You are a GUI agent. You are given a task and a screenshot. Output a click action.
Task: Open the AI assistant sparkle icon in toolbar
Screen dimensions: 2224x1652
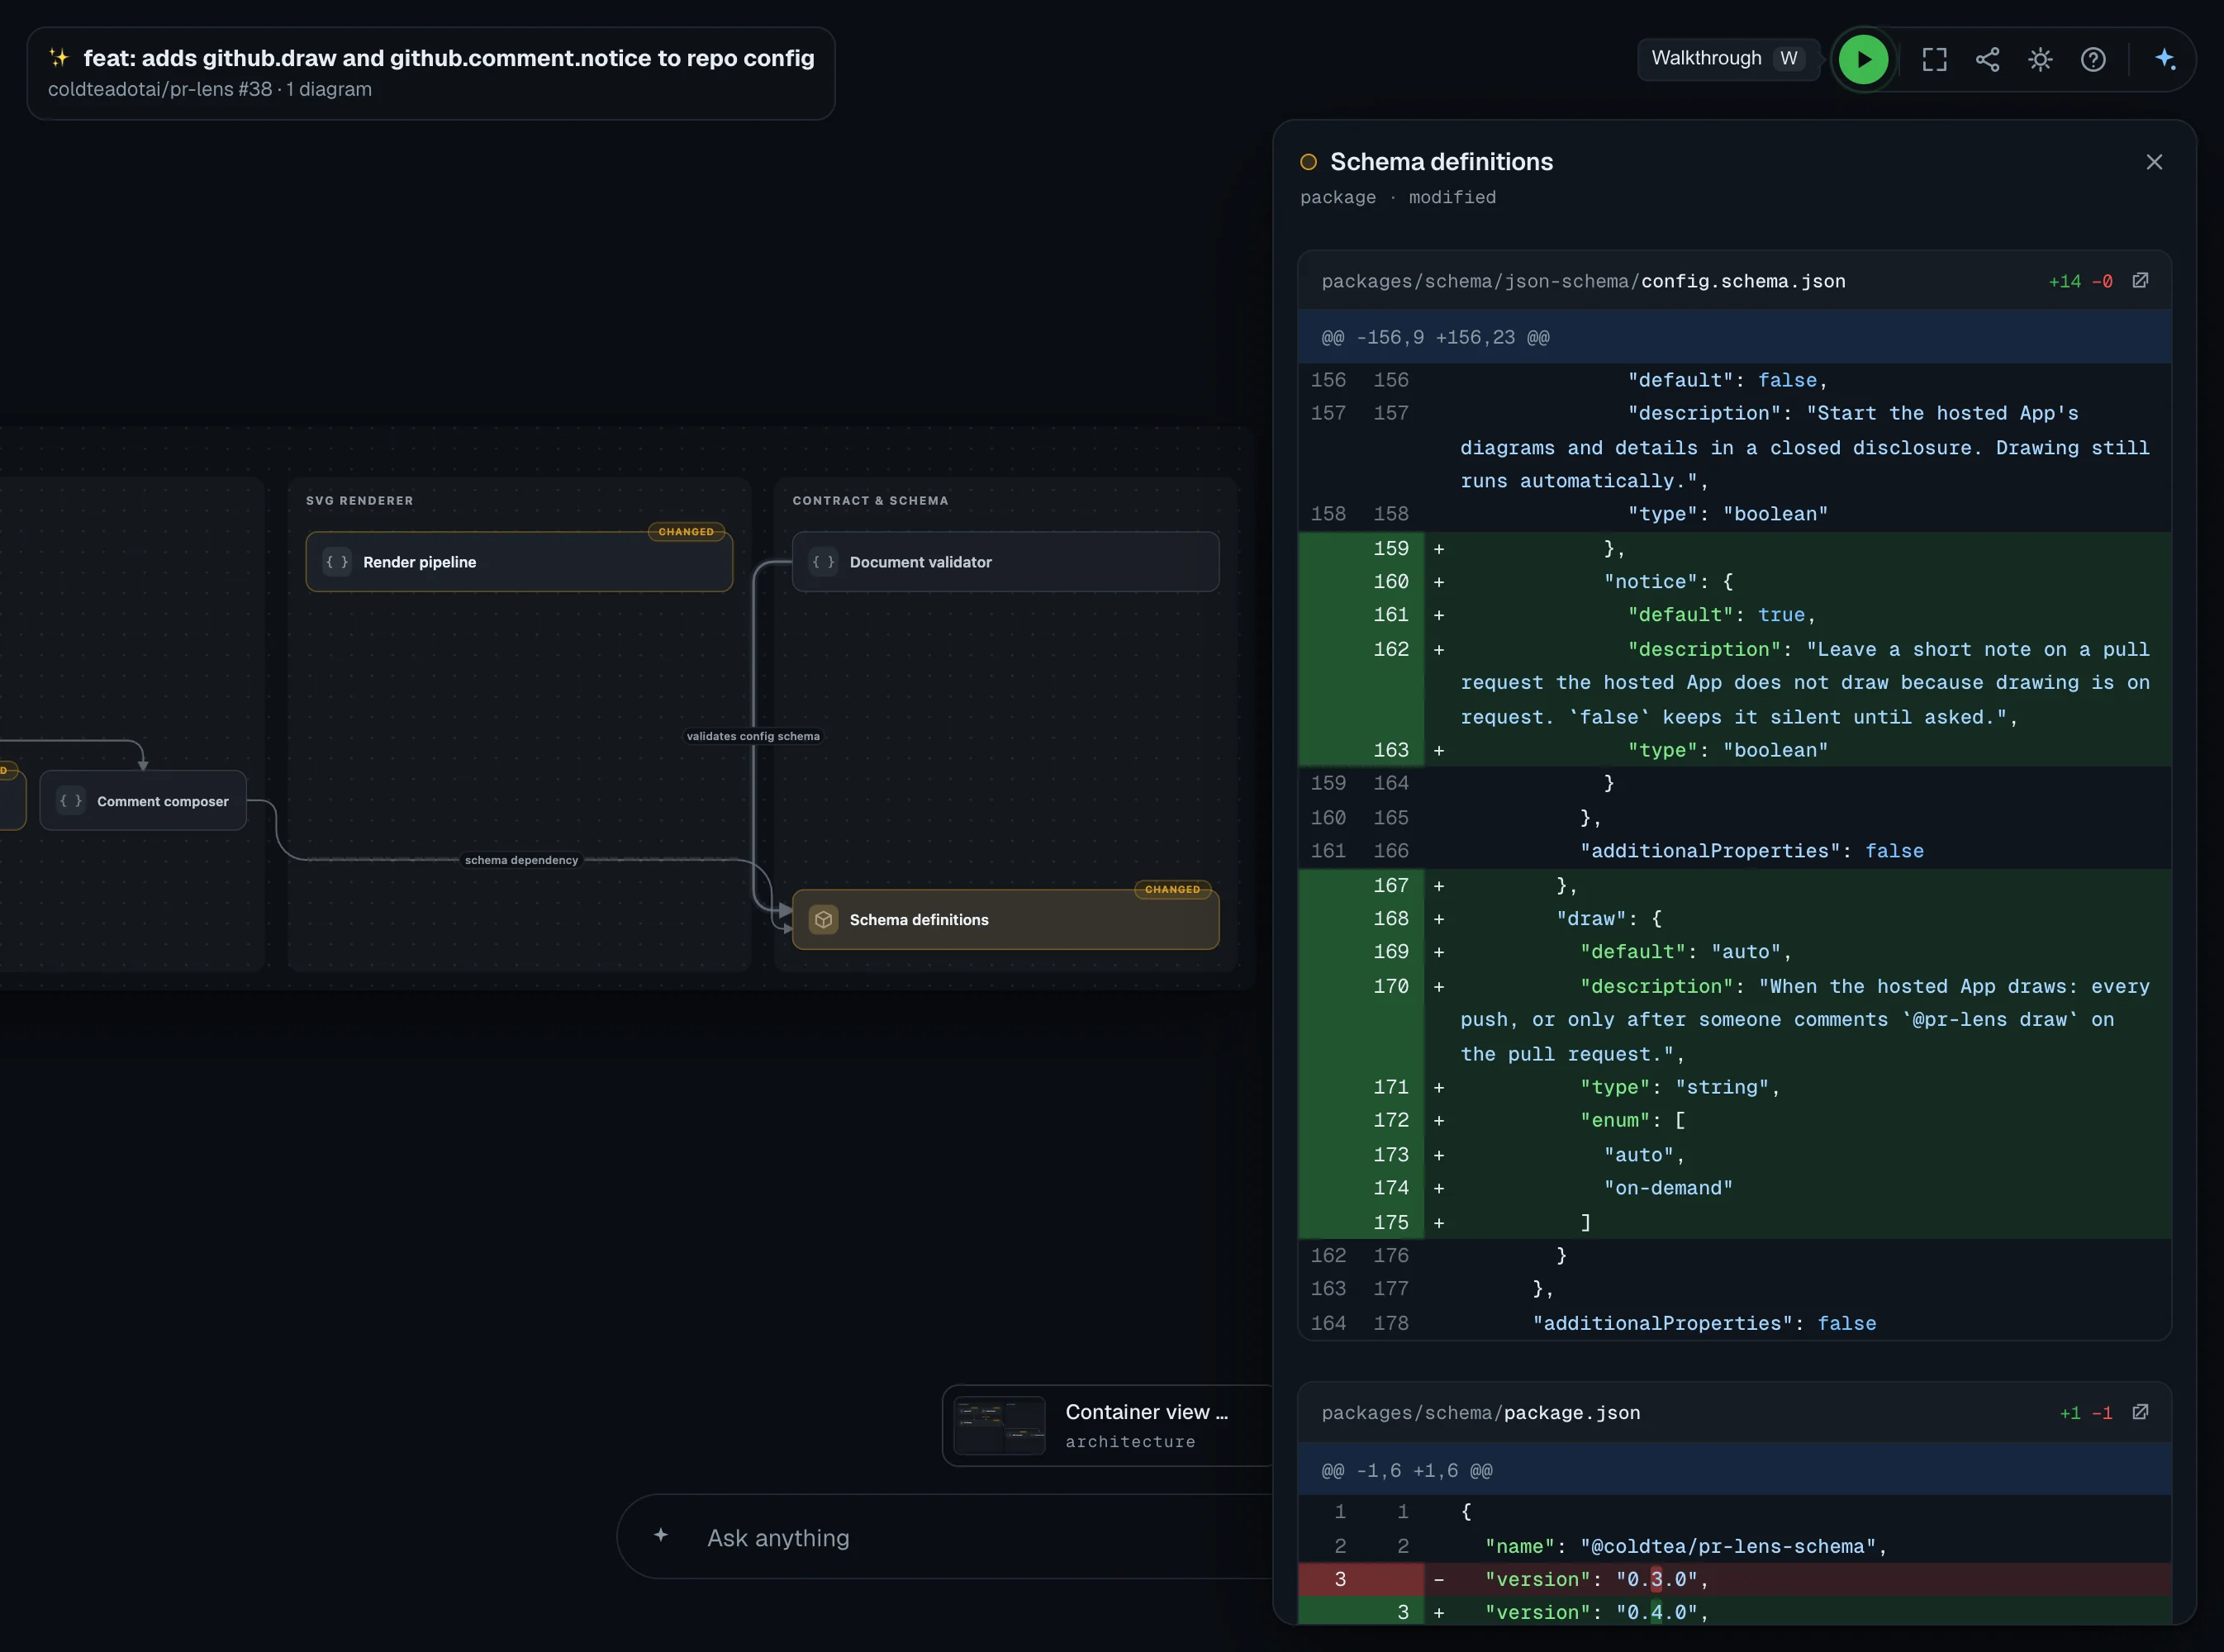pos(2165,59)
